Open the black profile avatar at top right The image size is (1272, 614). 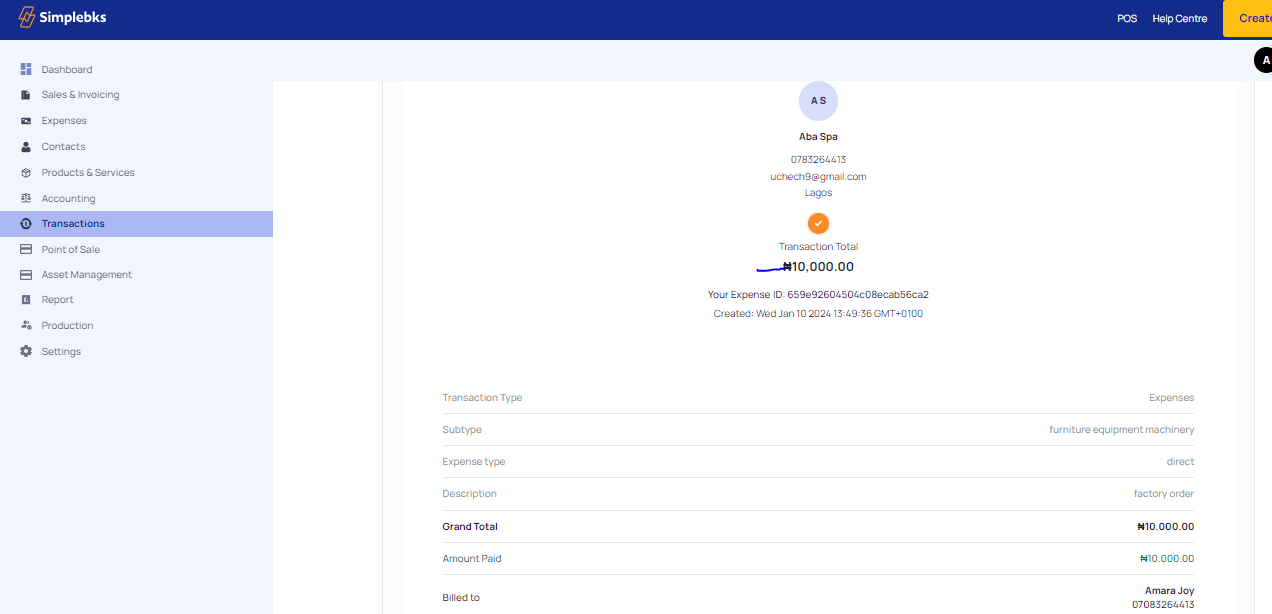(x=1264, y=61)
